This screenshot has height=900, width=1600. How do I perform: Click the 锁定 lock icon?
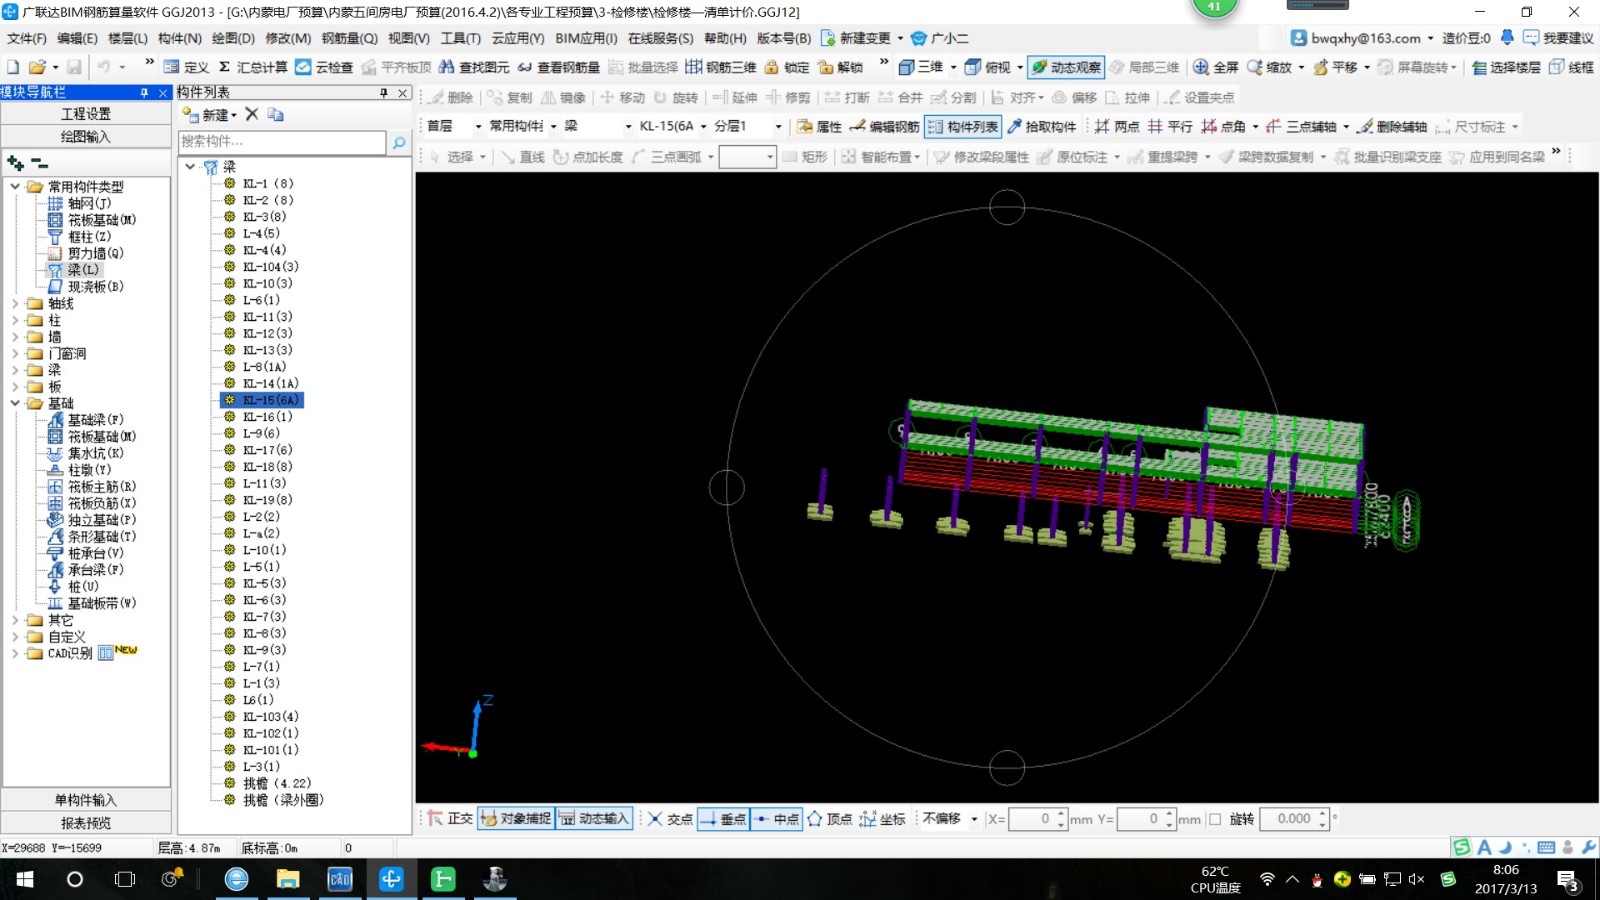pyautogui.click(x=771, y=67)
